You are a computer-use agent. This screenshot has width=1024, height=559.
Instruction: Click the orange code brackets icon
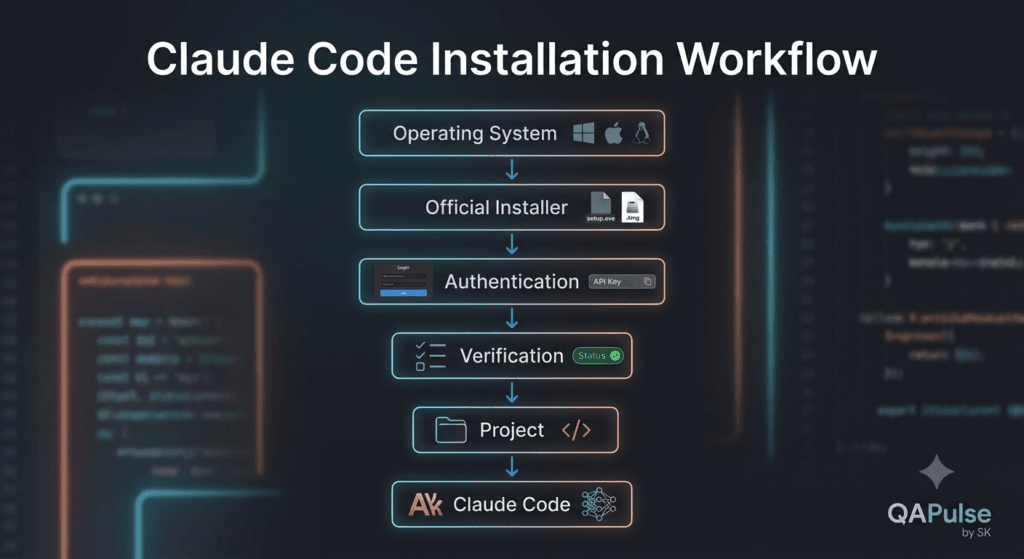click(x=576, y=430)
